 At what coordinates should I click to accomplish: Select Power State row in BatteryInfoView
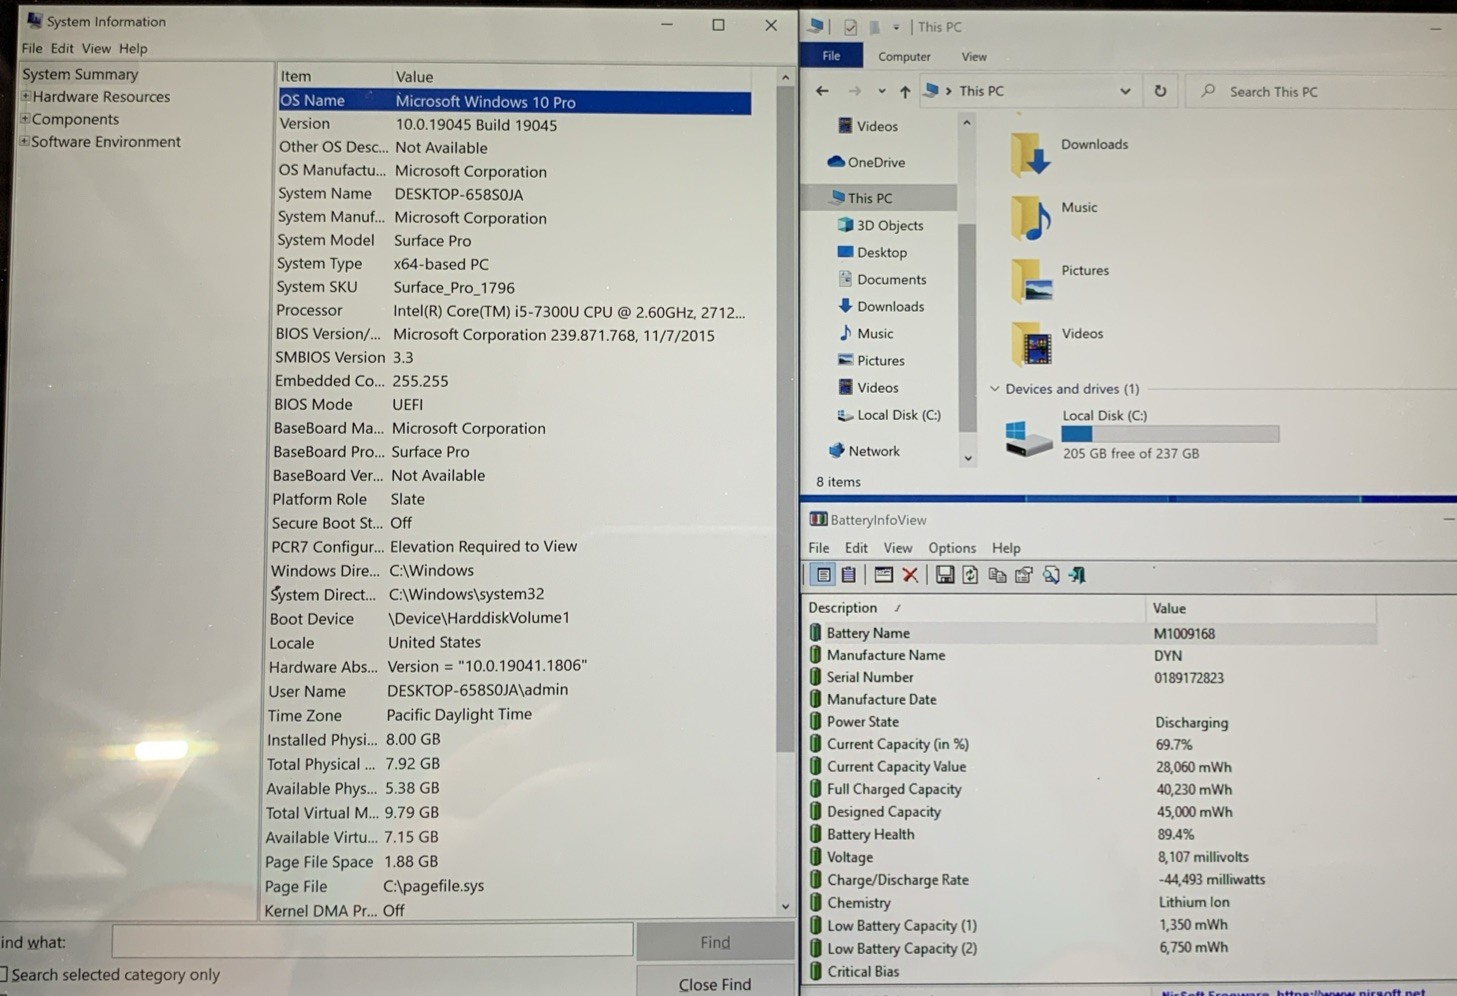click(1092, 722)
